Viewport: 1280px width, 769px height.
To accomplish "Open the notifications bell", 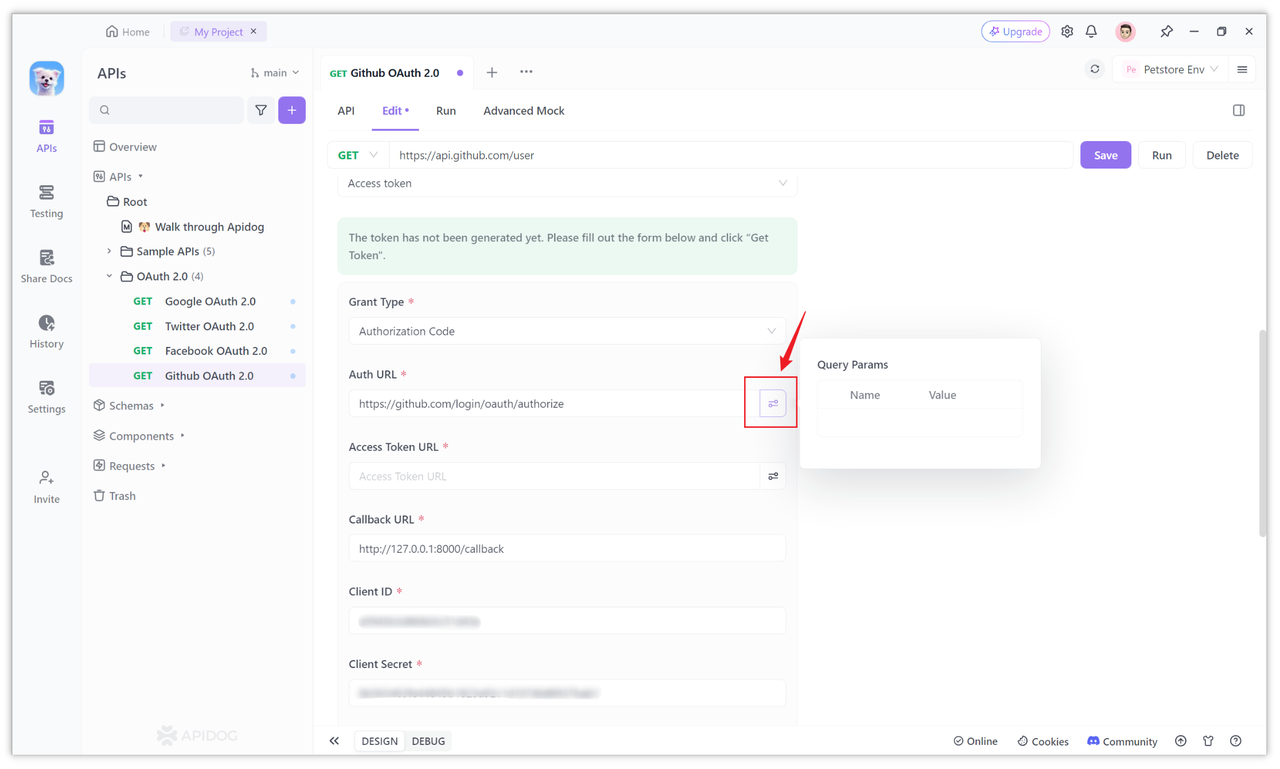I will pyautogui.click(x=1092, y=32).
